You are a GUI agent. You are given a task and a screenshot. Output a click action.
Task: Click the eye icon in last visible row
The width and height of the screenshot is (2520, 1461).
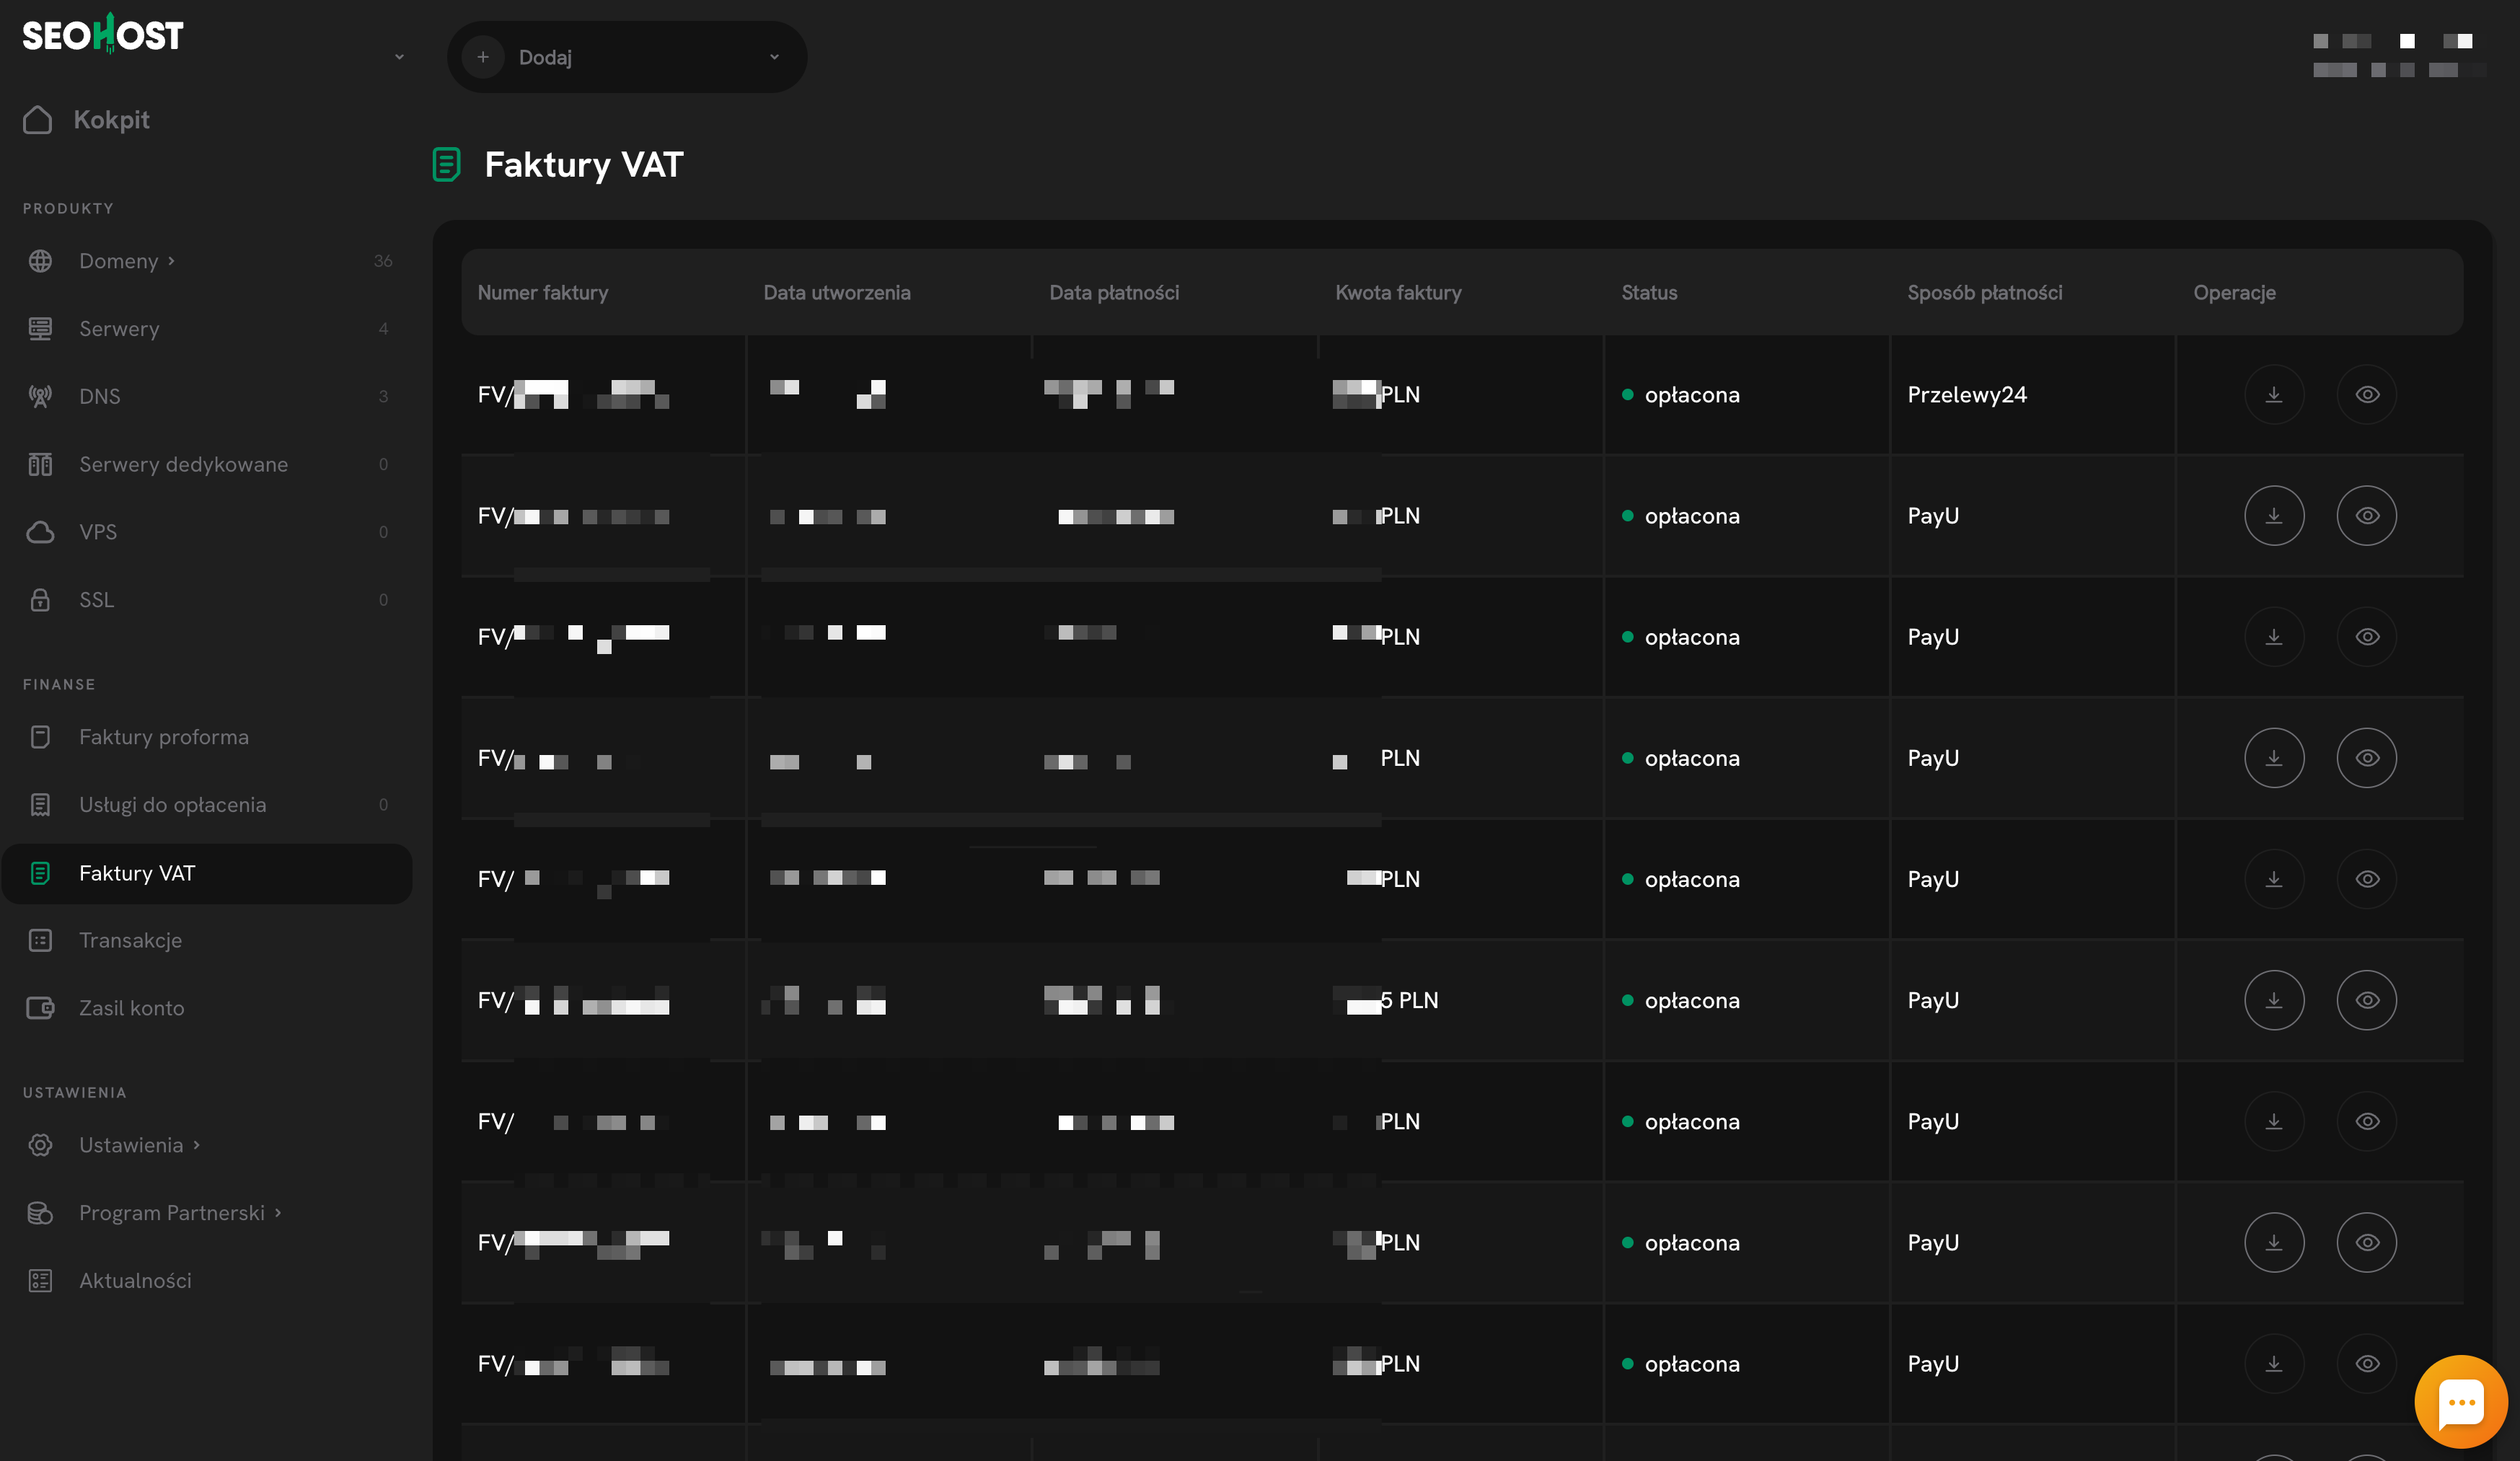pyautogui.click(x=2366, y=1363)
